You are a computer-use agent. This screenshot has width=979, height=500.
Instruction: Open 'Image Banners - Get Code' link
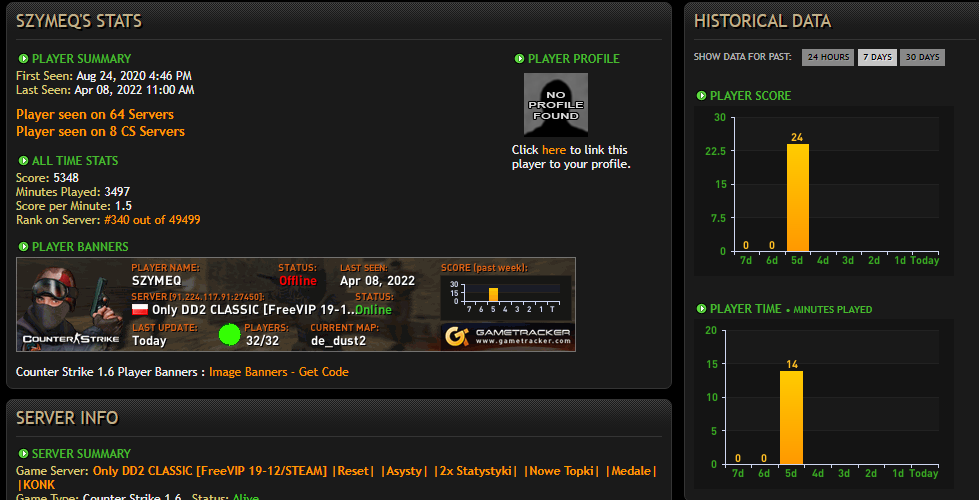278,372
